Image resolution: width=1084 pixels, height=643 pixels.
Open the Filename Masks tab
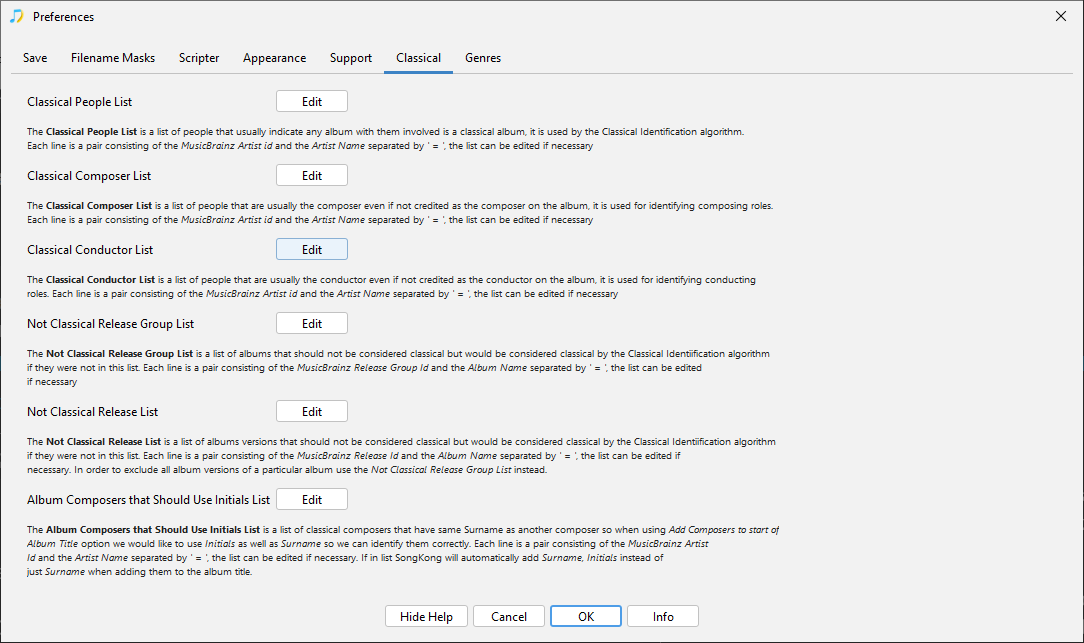pyautogui.click(x=113, y=58)
